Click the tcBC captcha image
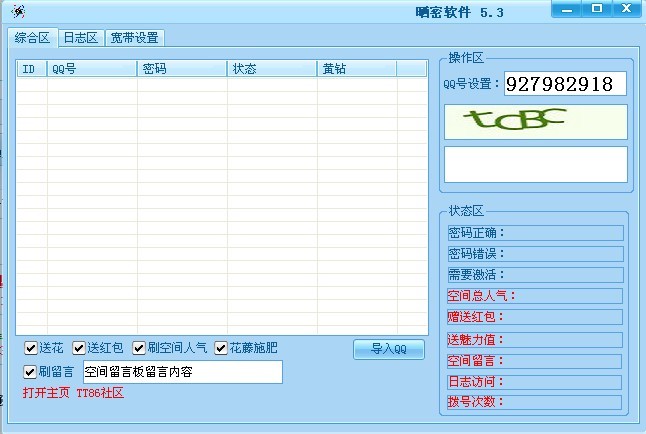The image size is (646, 434). click(536, 122)
